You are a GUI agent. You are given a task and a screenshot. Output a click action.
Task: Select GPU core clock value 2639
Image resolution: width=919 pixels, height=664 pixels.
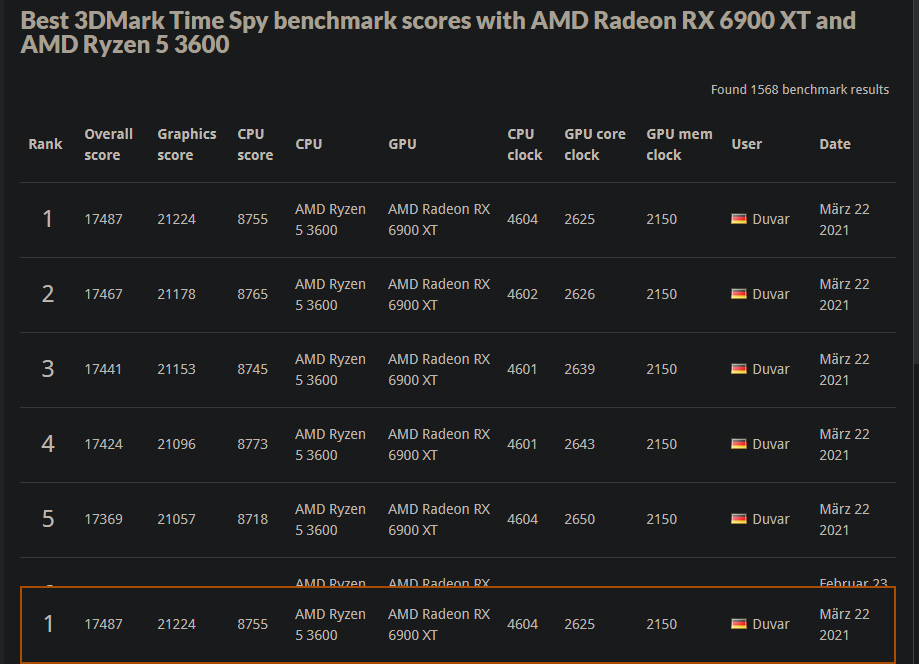pyautogui.click(x=580, y=369)
